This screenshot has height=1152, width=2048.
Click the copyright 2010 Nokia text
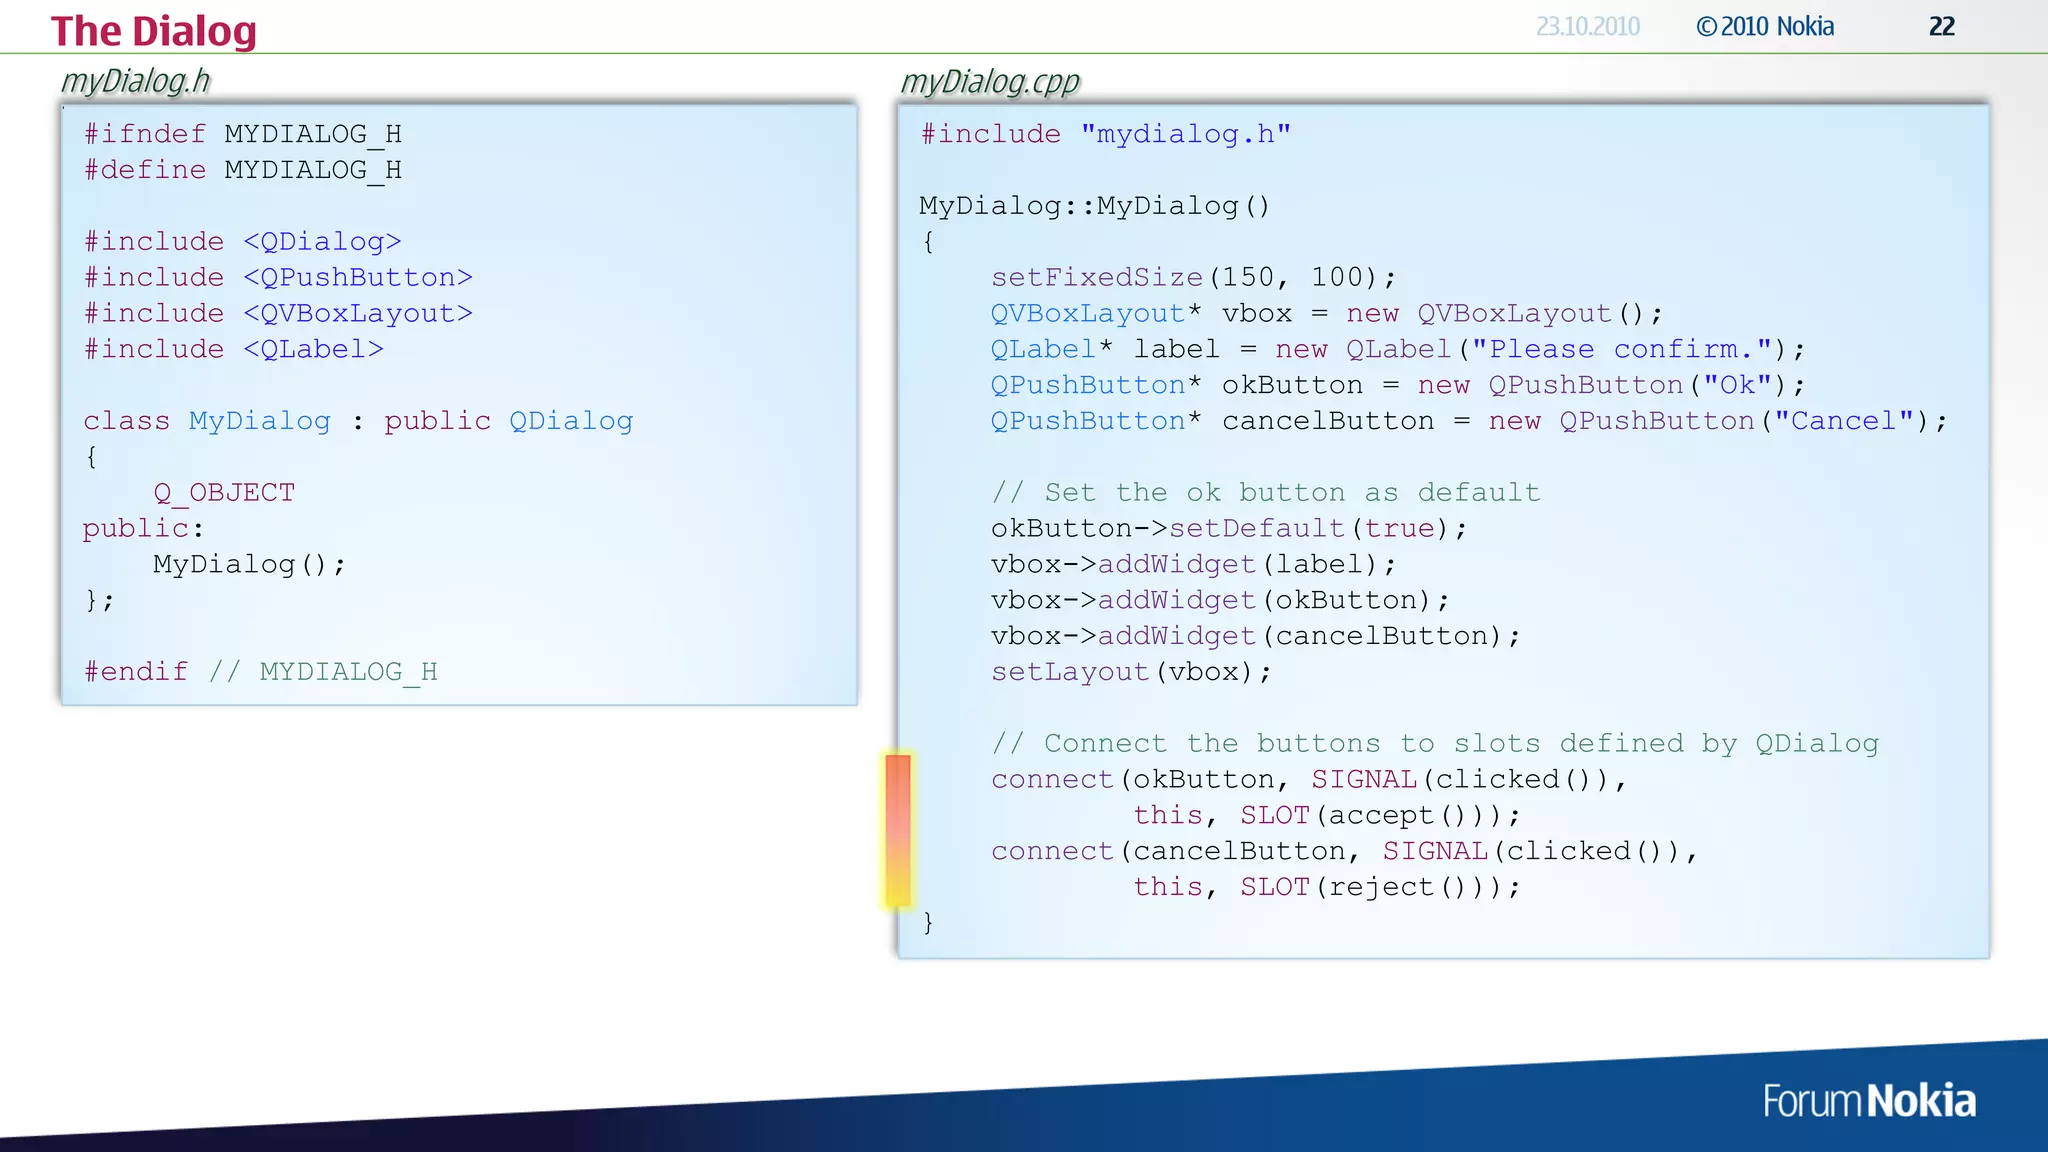(1765, 27)
